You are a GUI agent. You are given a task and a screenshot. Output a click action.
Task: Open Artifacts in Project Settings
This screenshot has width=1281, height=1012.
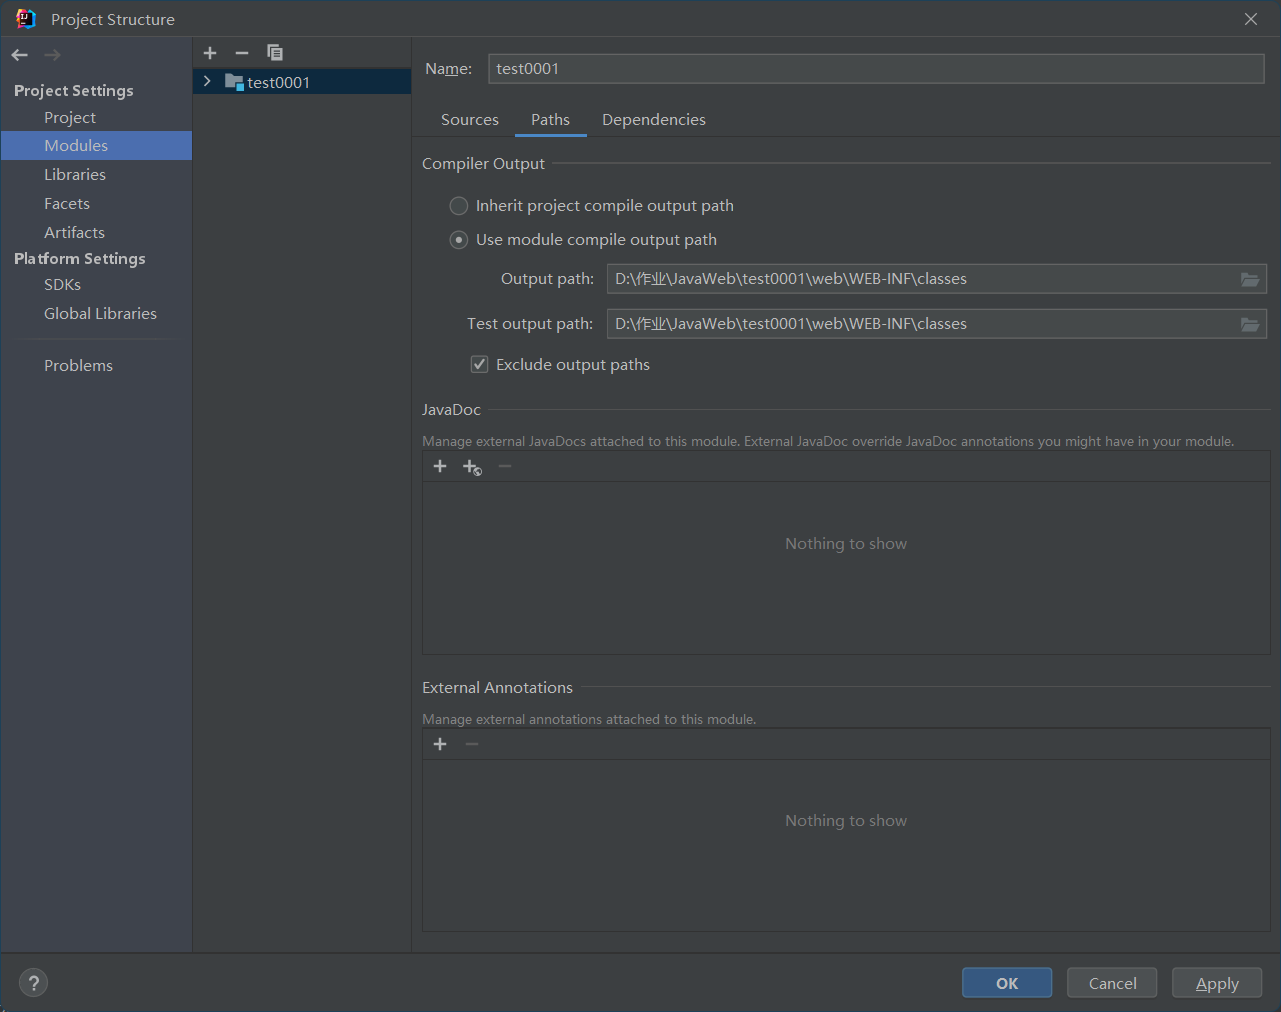pos(74,232)
